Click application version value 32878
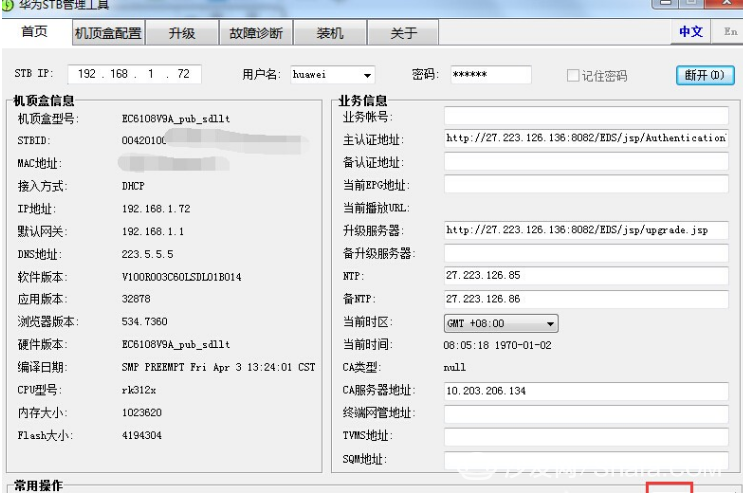Image resolution: width=743 pixels, height=493 pixels. click(136, 299)
